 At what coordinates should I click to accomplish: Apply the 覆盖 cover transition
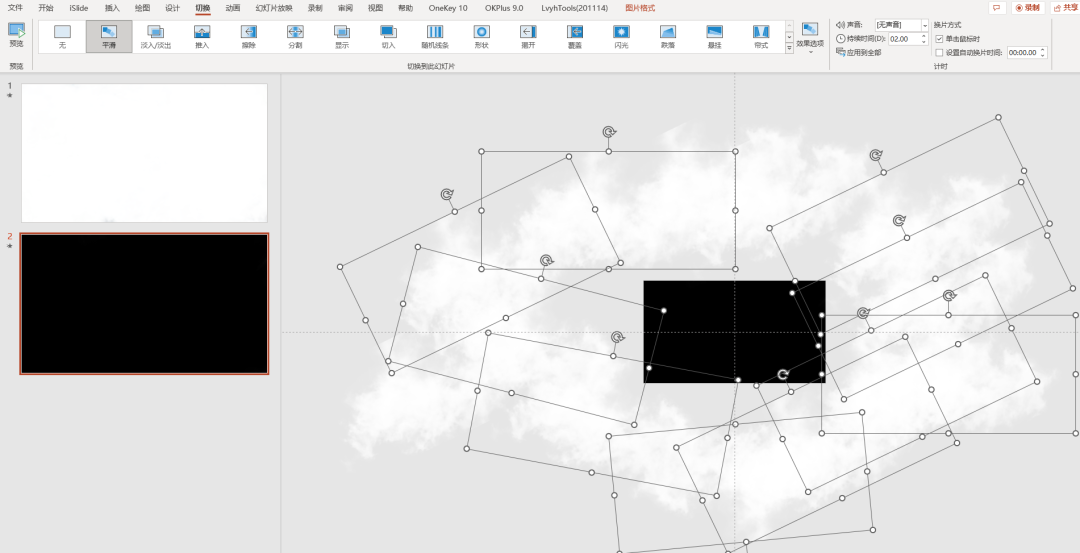pyautogui.click(x=574, y=36)
